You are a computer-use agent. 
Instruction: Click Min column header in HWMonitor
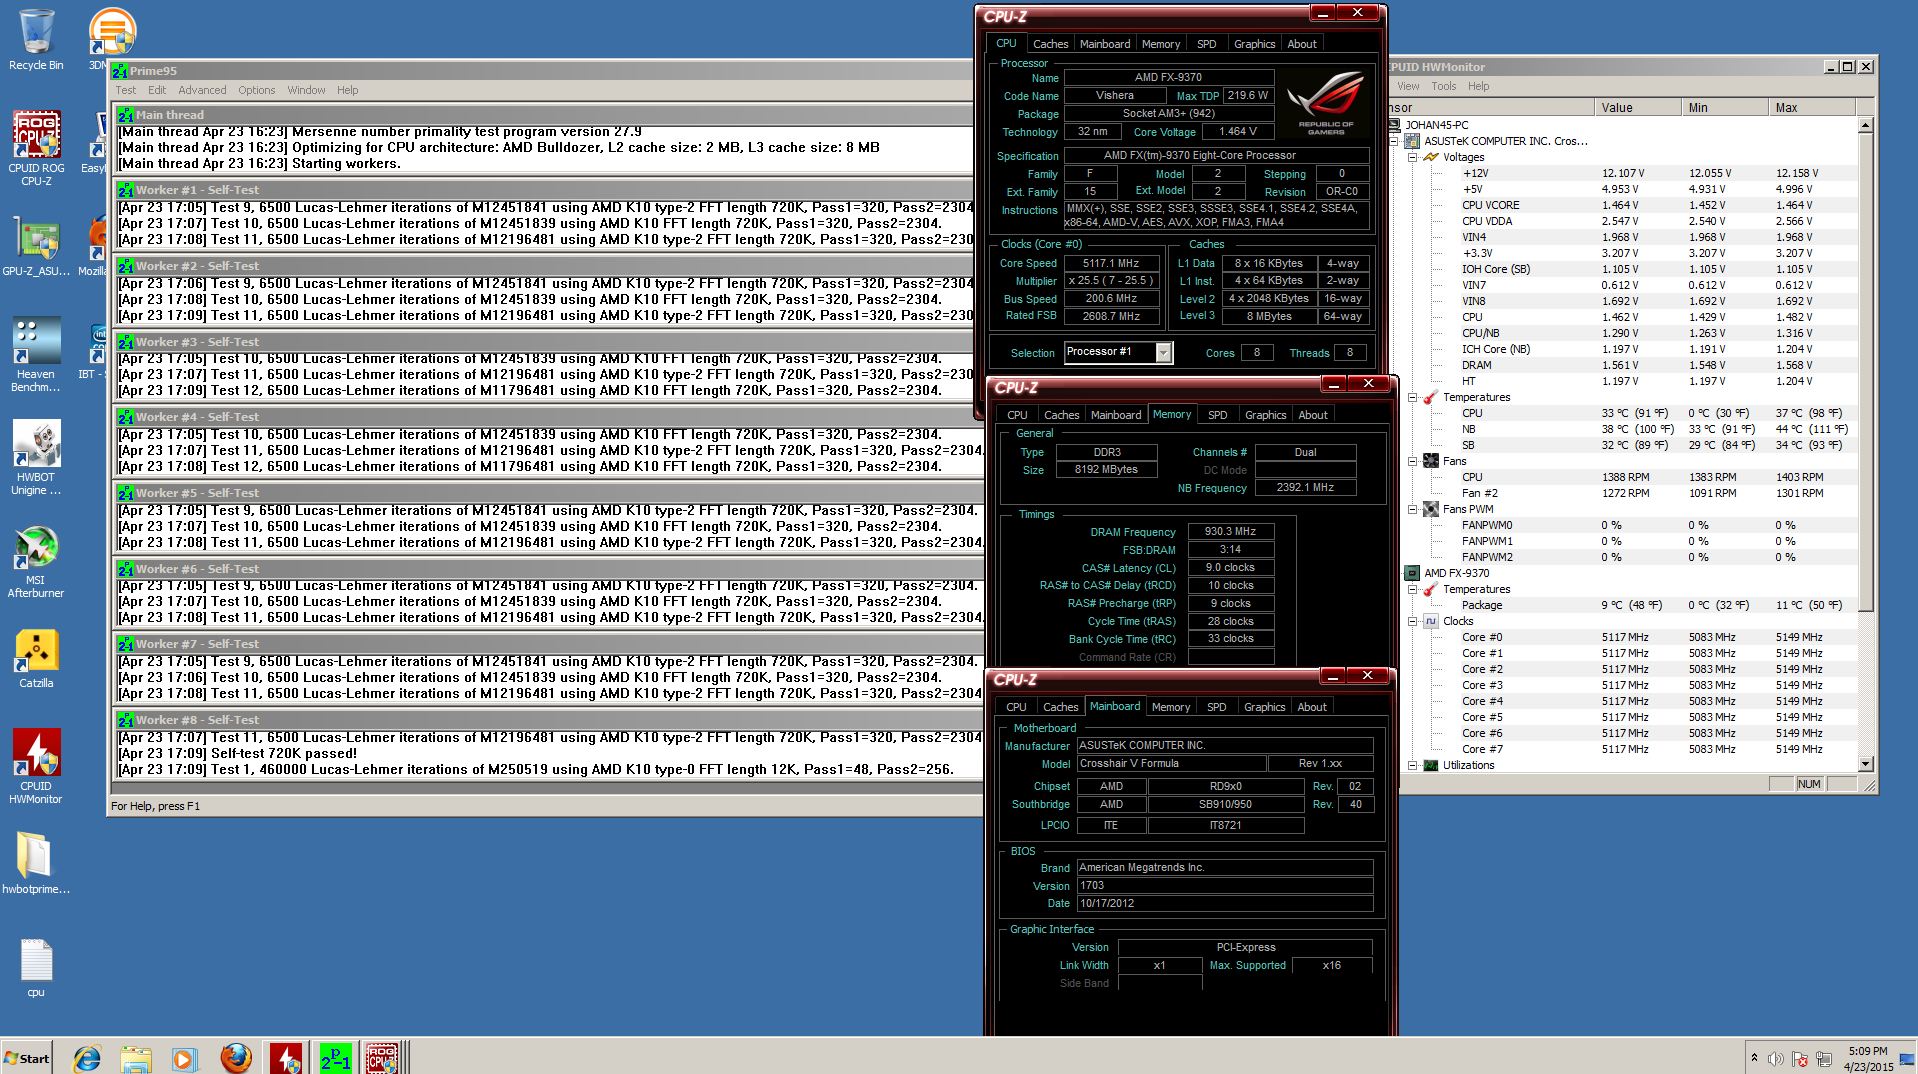click(1724, 107)
